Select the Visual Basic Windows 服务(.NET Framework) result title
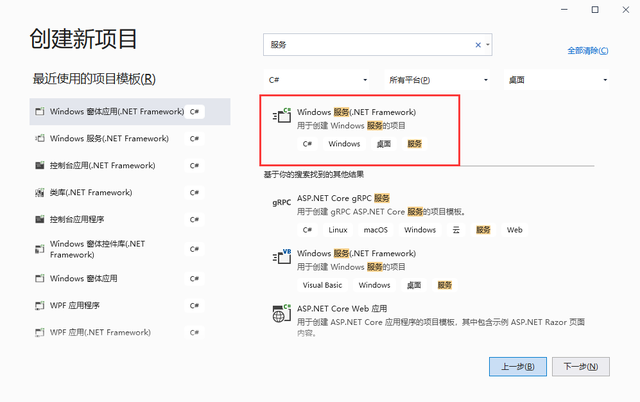 coord(356,253)
